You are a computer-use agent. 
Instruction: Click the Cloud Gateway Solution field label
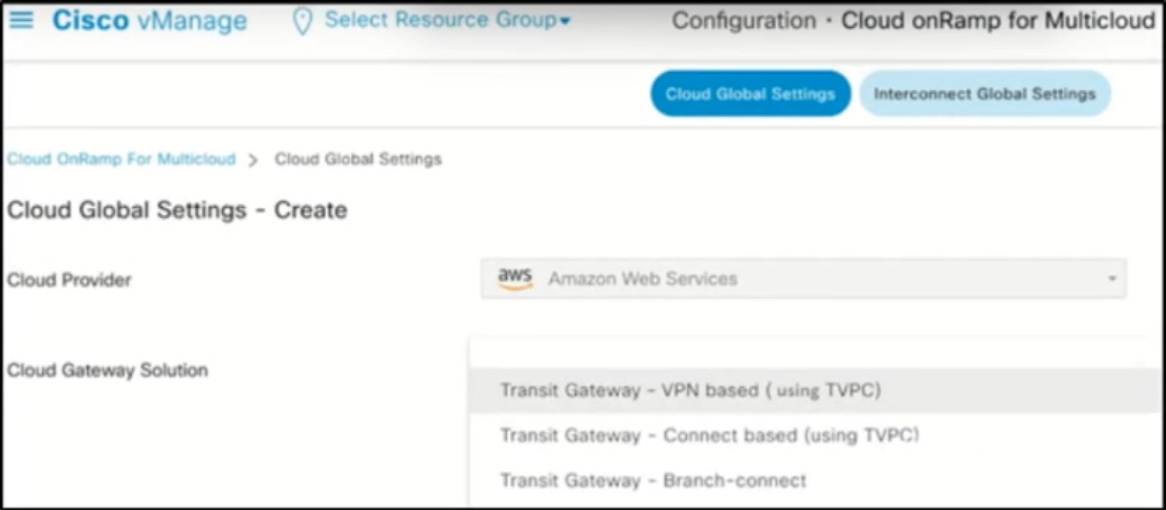pyautogui.click(x=107, y=370)
